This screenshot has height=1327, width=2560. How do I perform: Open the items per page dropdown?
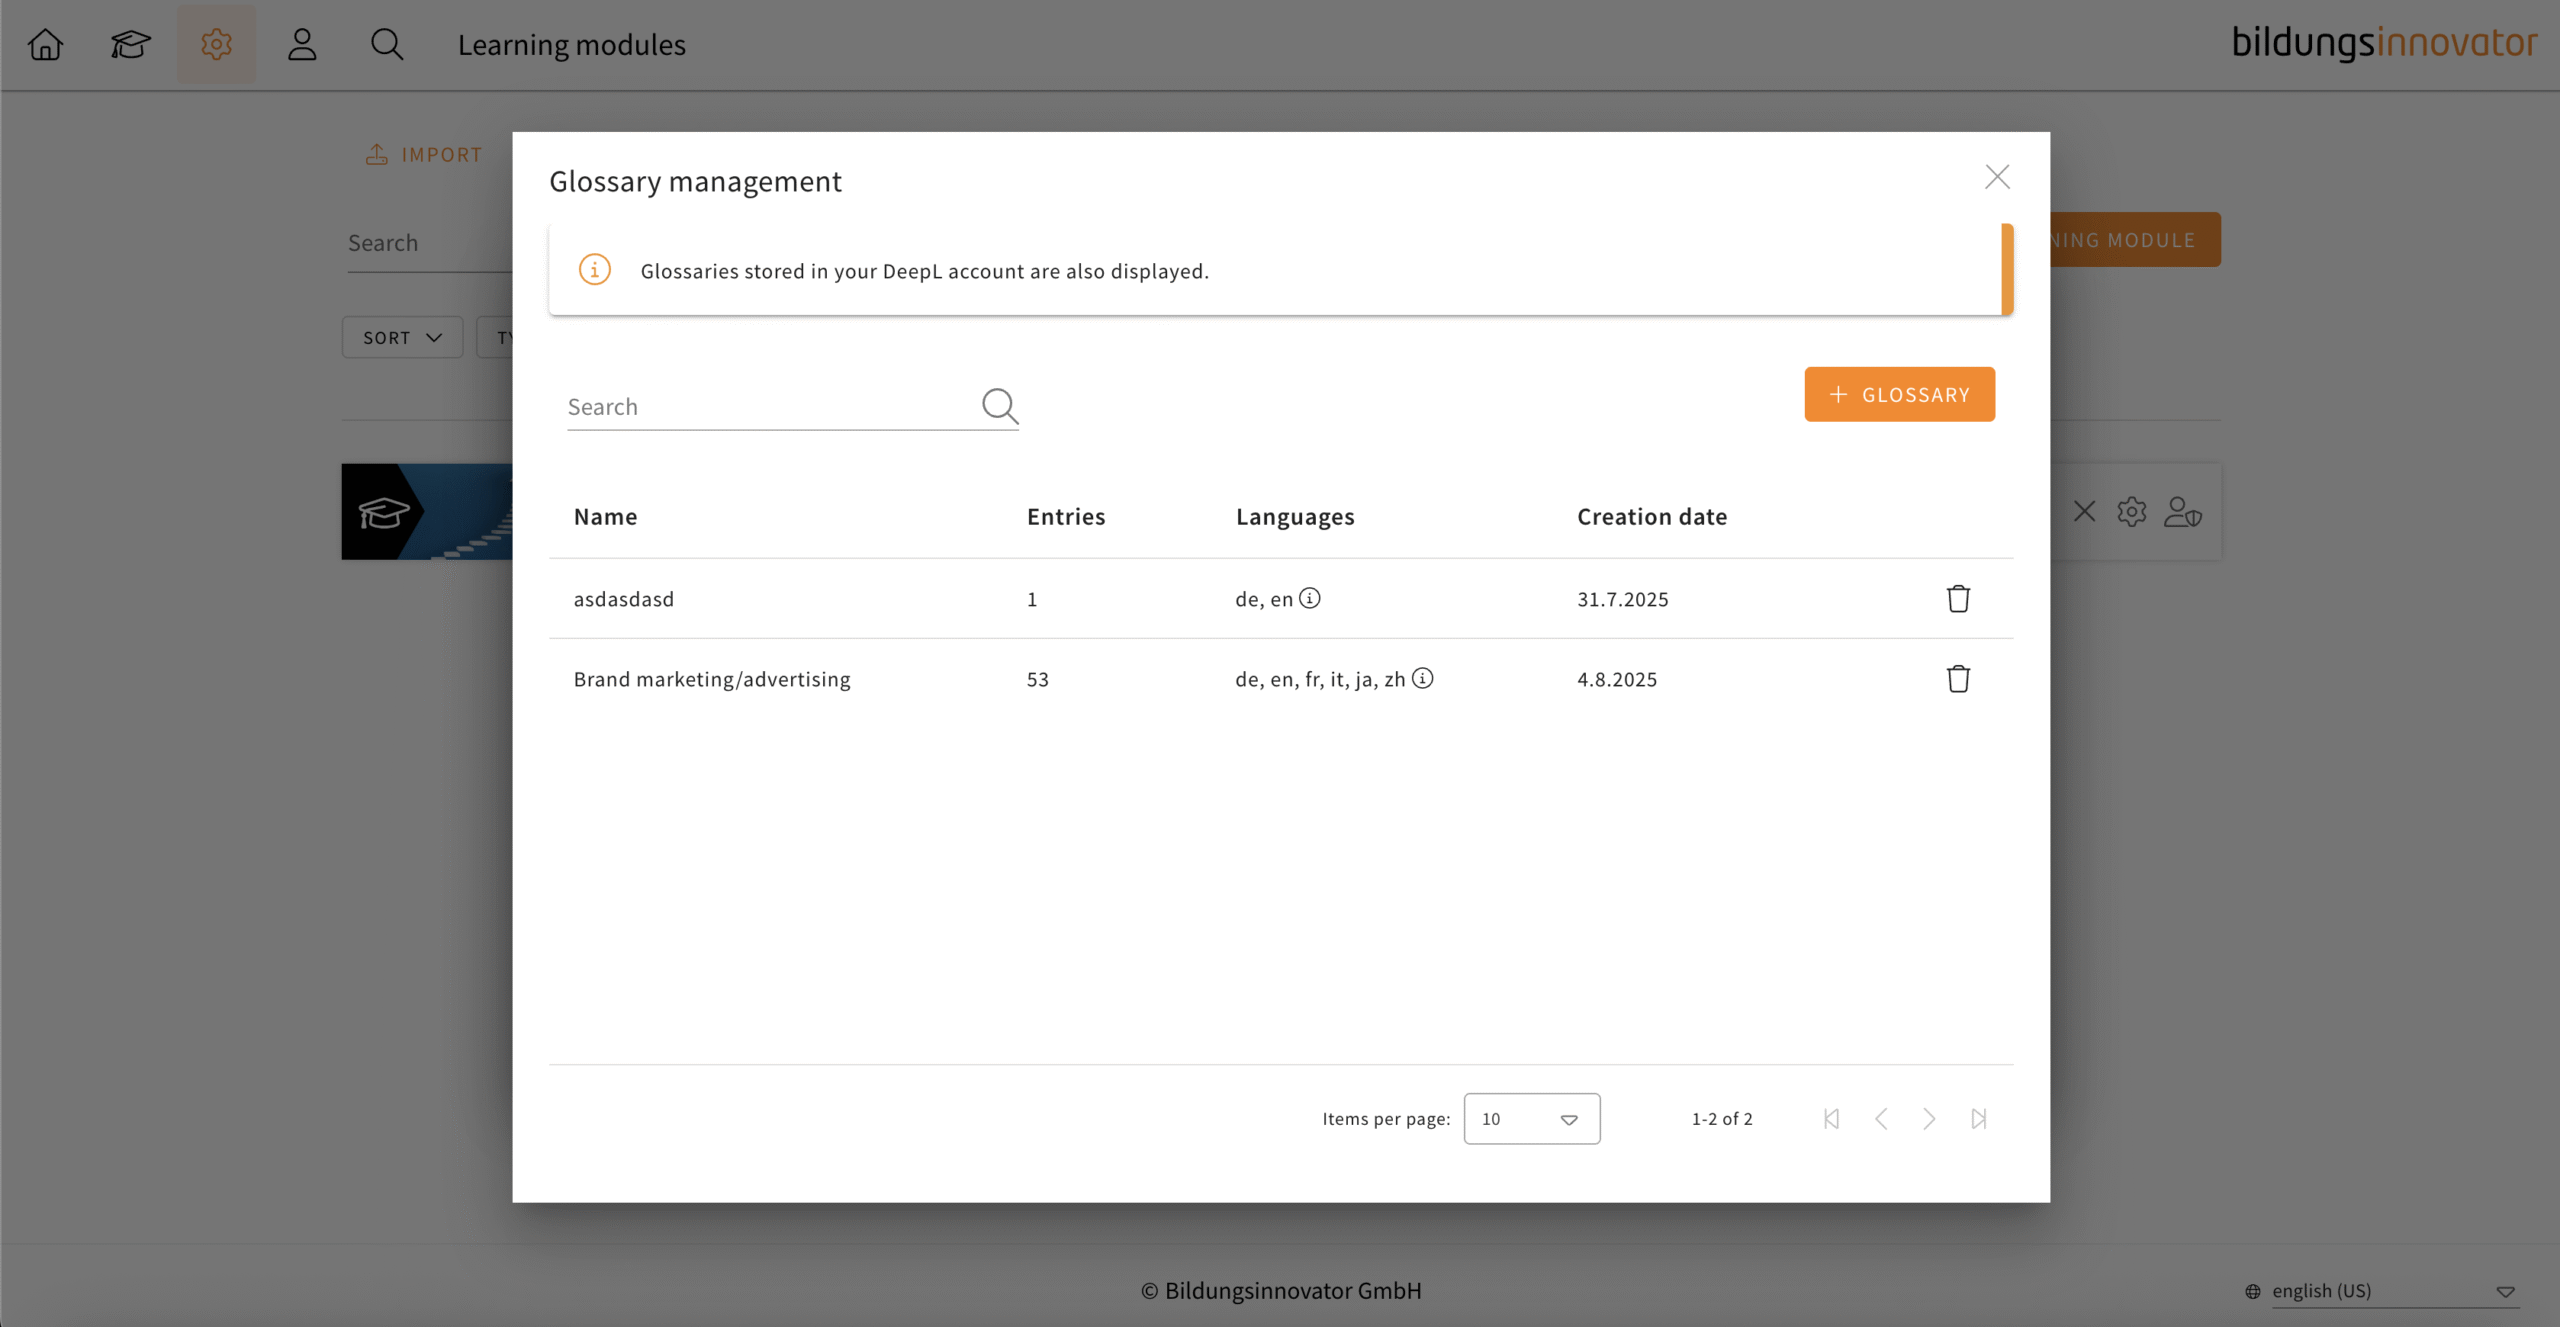pos(1531,1118)
